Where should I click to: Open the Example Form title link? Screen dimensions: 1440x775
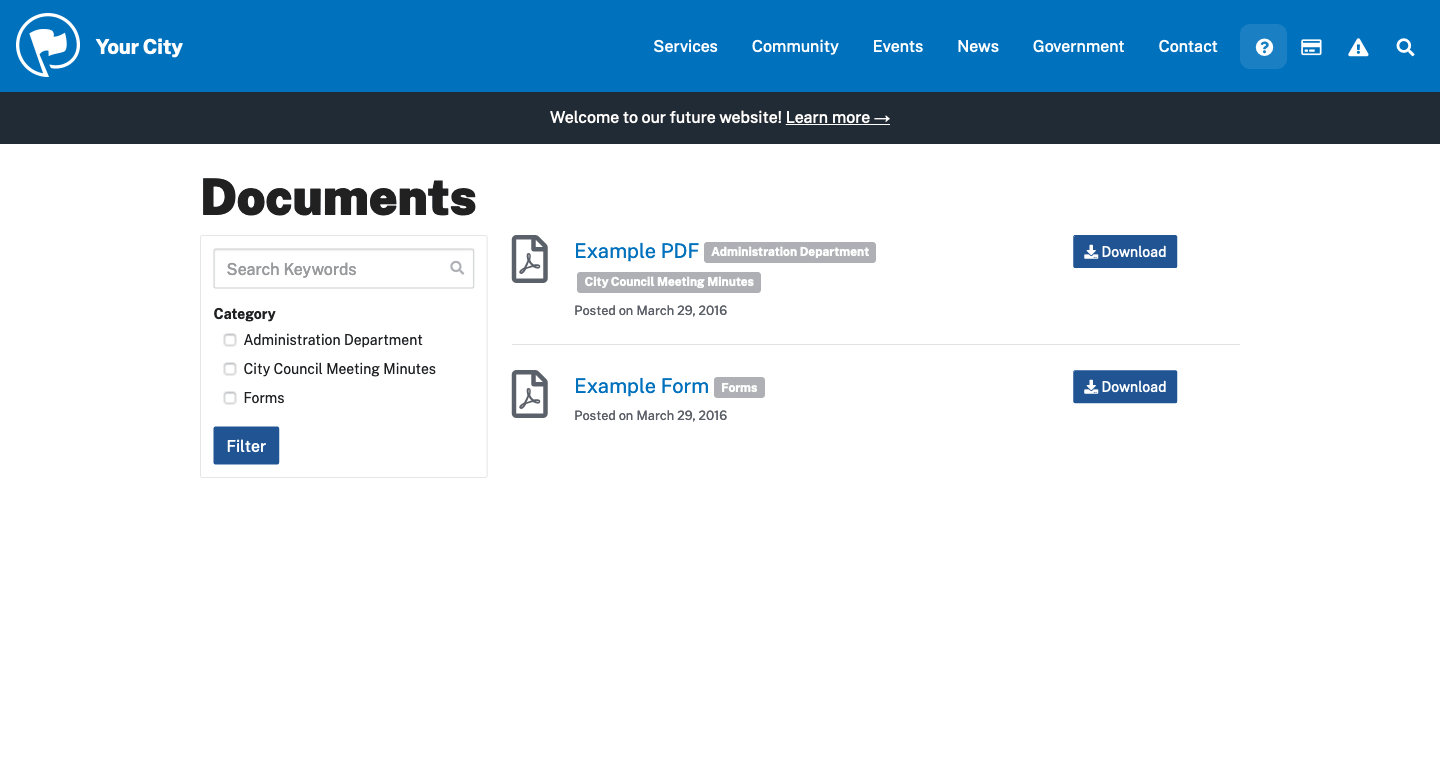pyautogui.click(x=641, y=386)
